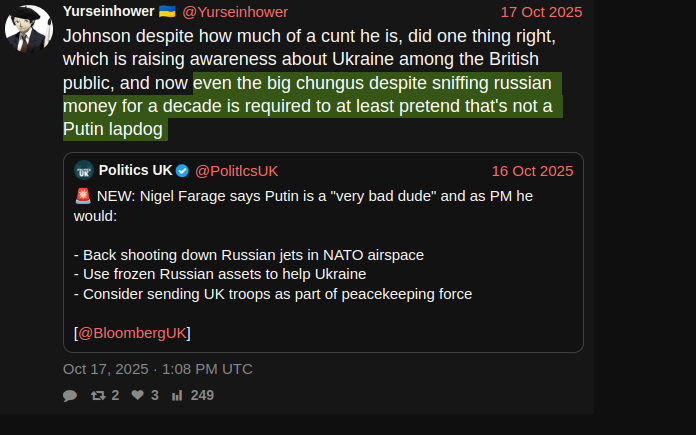Click the Yurseinhower display name
This screenshot has height=435, width=696.
pyautogui.click(x=109, y=11)
